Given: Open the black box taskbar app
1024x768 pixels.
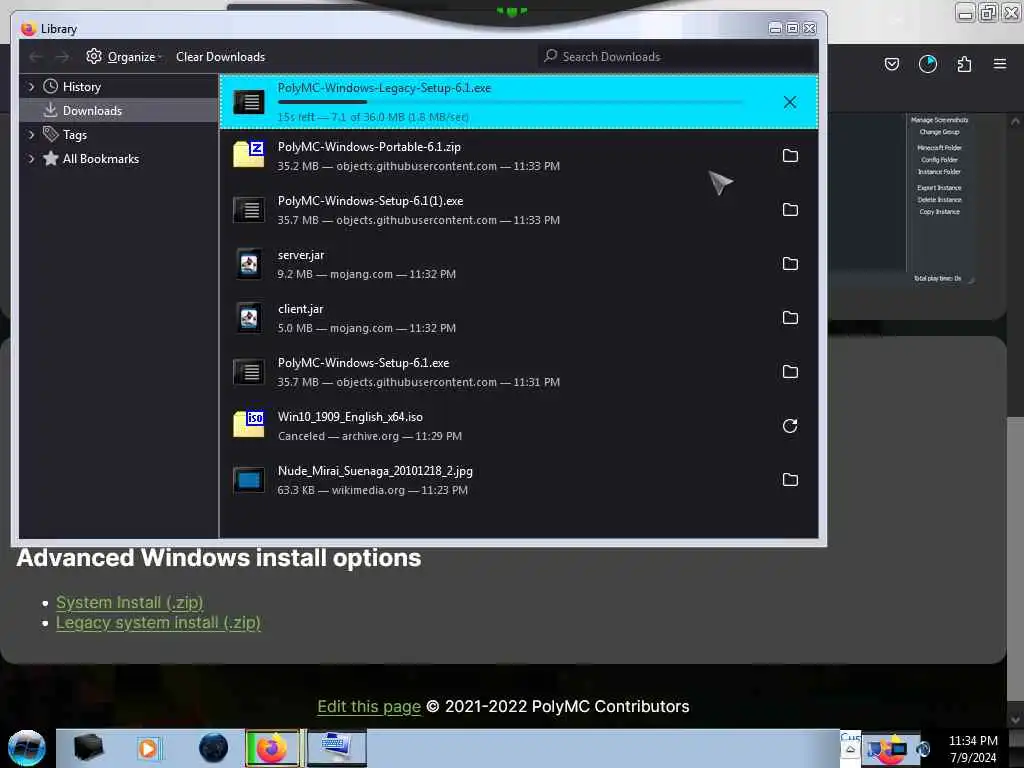Looking at the screenshot, I should click(89, 748).
